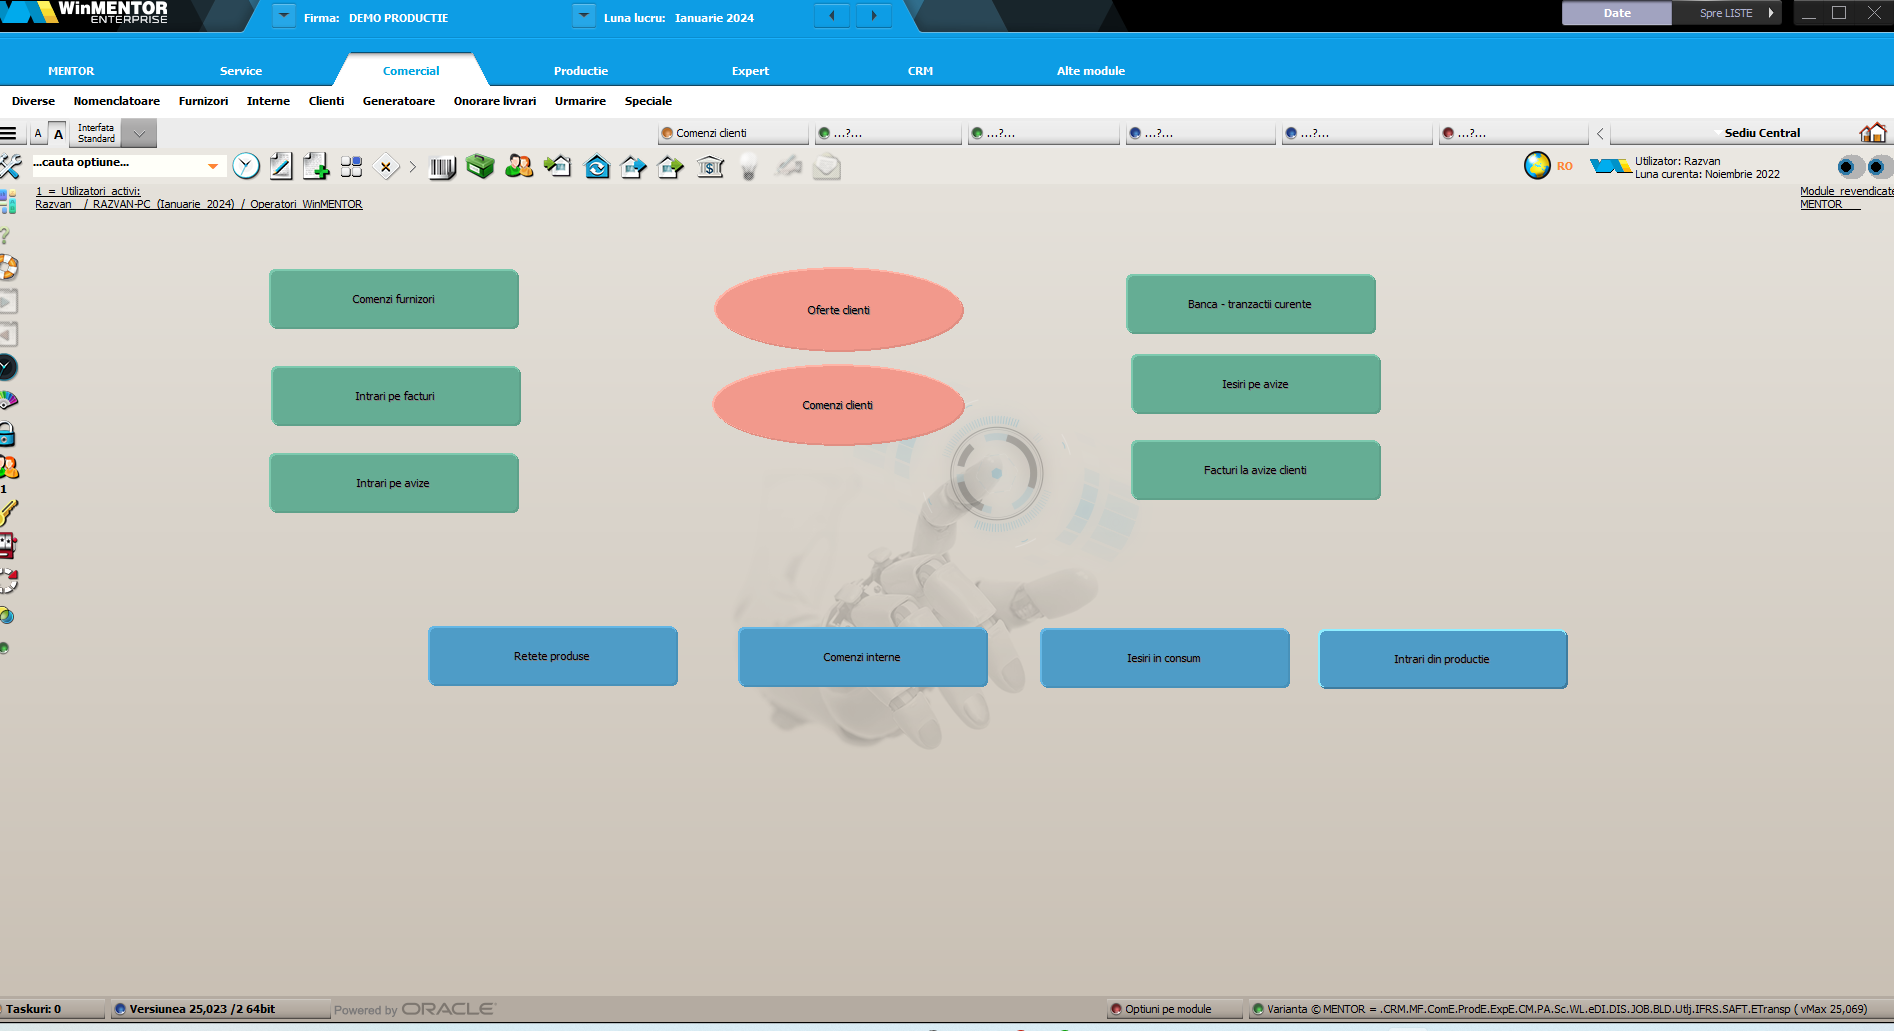Viewport: 1894px width, 1031px height.
Task: Click the clock icon in toolbar
Action: 246,167
